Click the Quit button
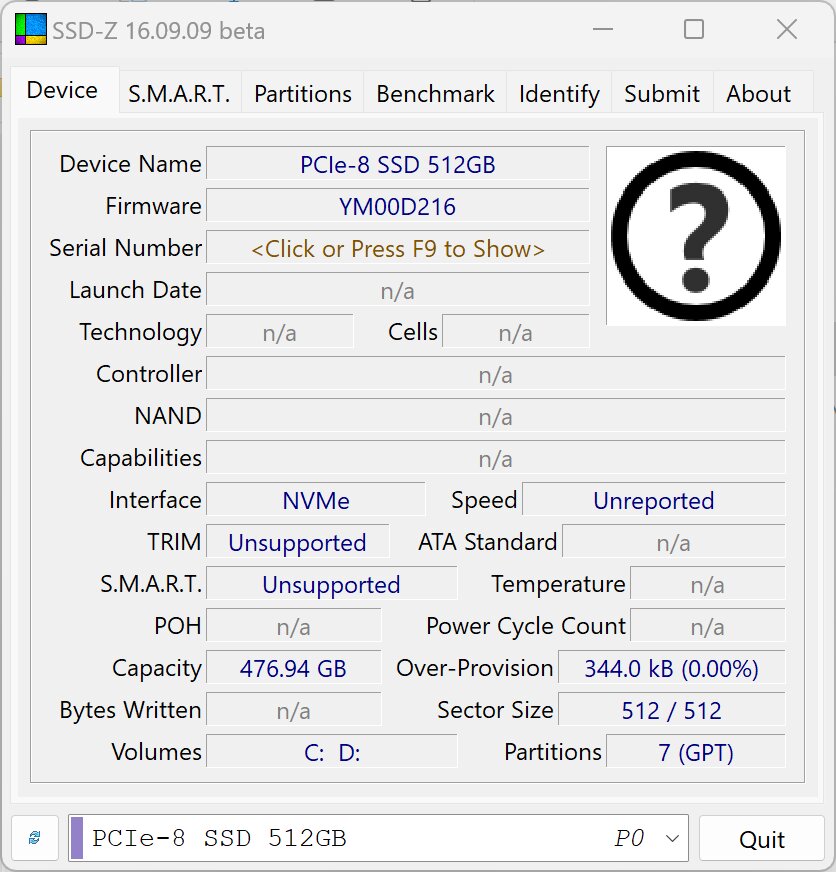 click(761, 838)
